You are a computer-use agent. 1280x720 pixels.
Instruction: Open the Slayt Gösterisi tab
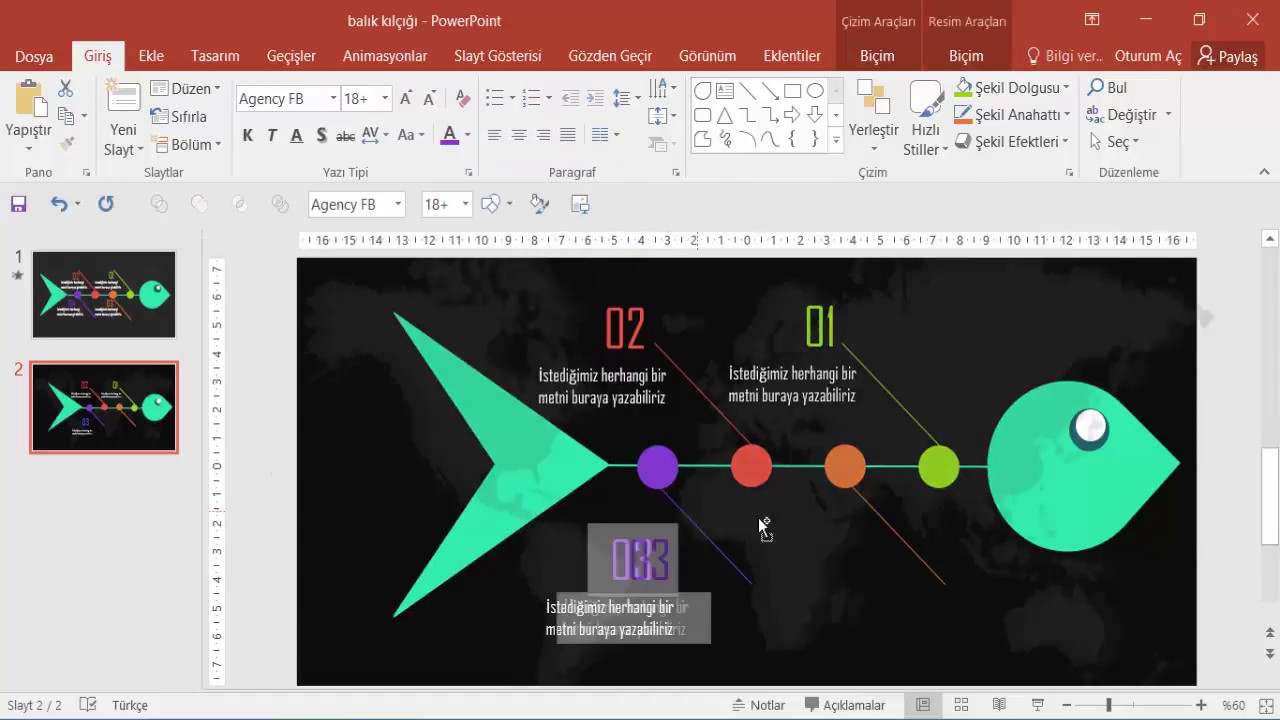tap(497, 56)
